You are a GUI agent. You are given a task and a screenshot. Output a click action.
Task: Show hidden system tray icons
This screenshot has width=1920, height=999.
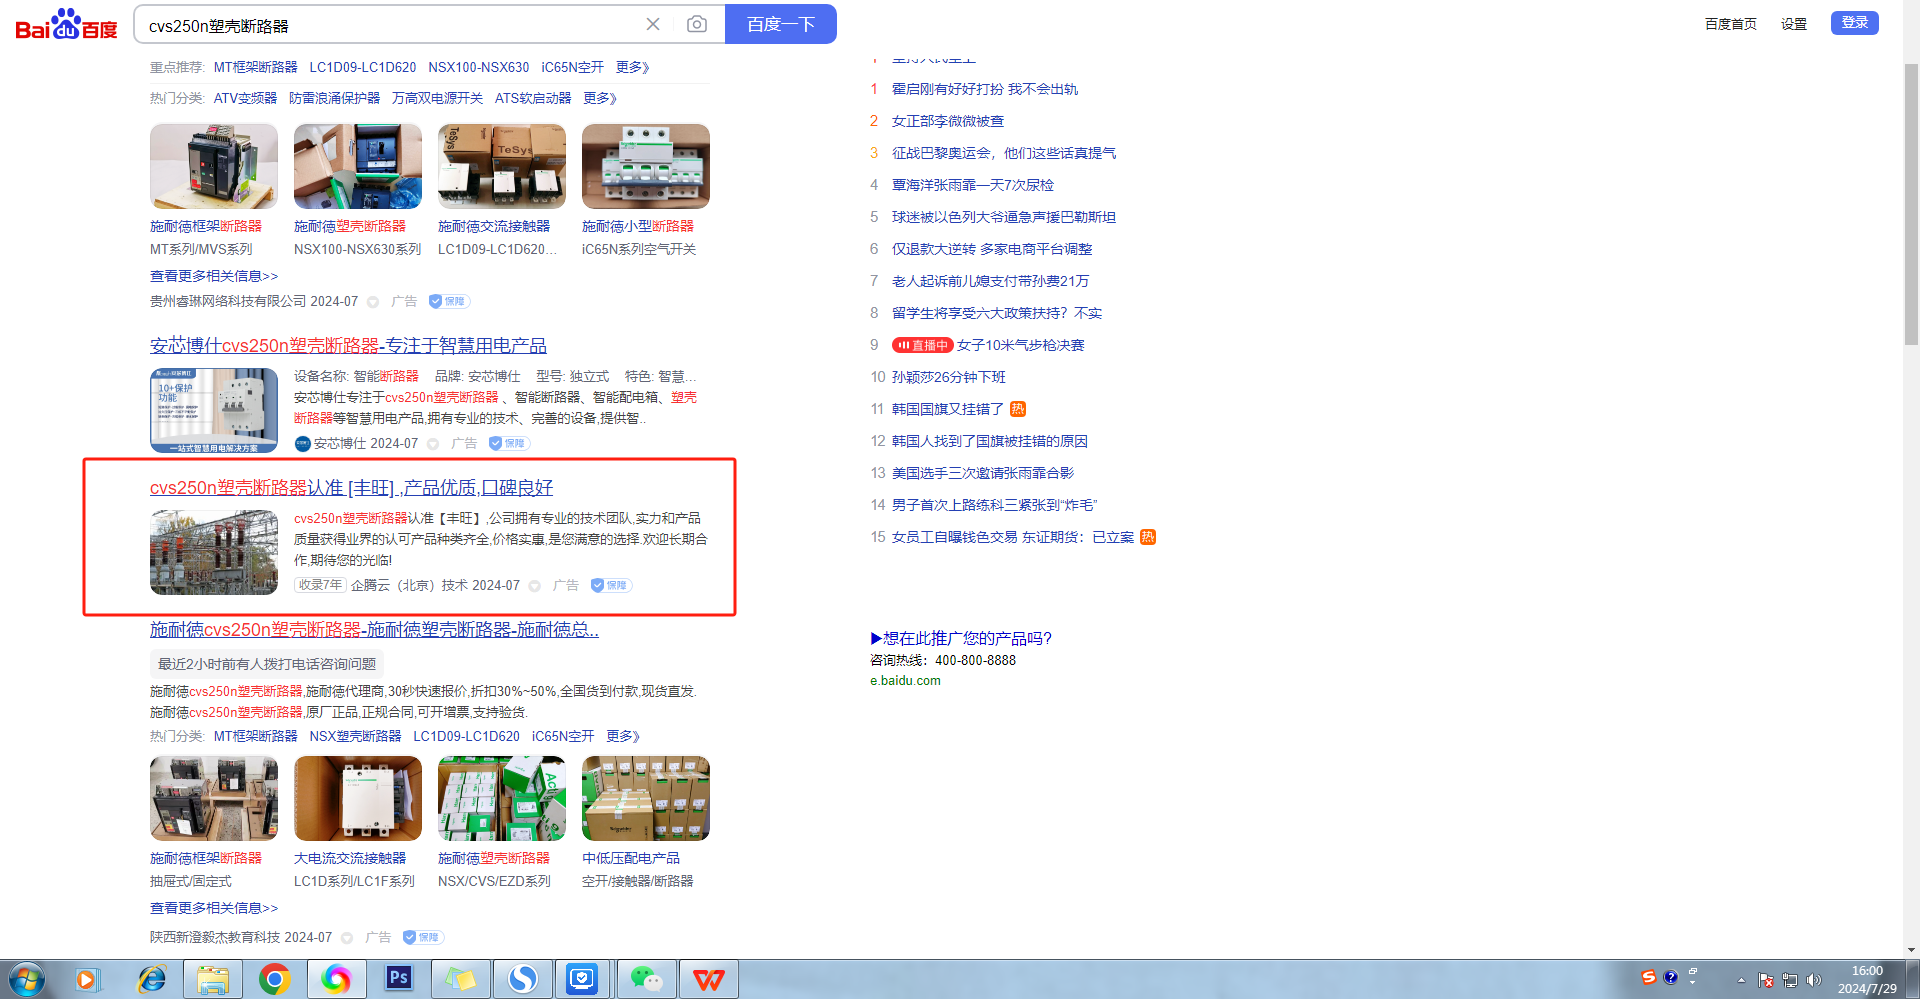click(x=1741, y=980)
